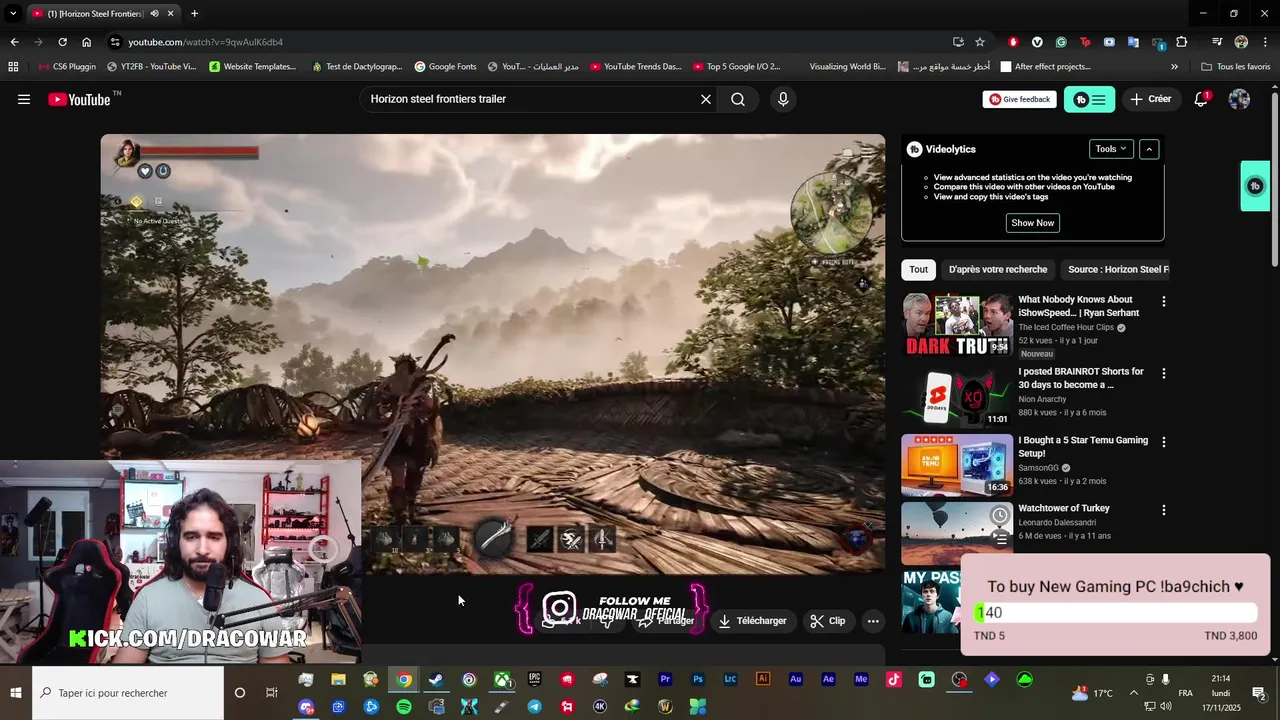Open the CS6 Pluggin bookmark
The image size is (1280, 720).
pos(67,67)
